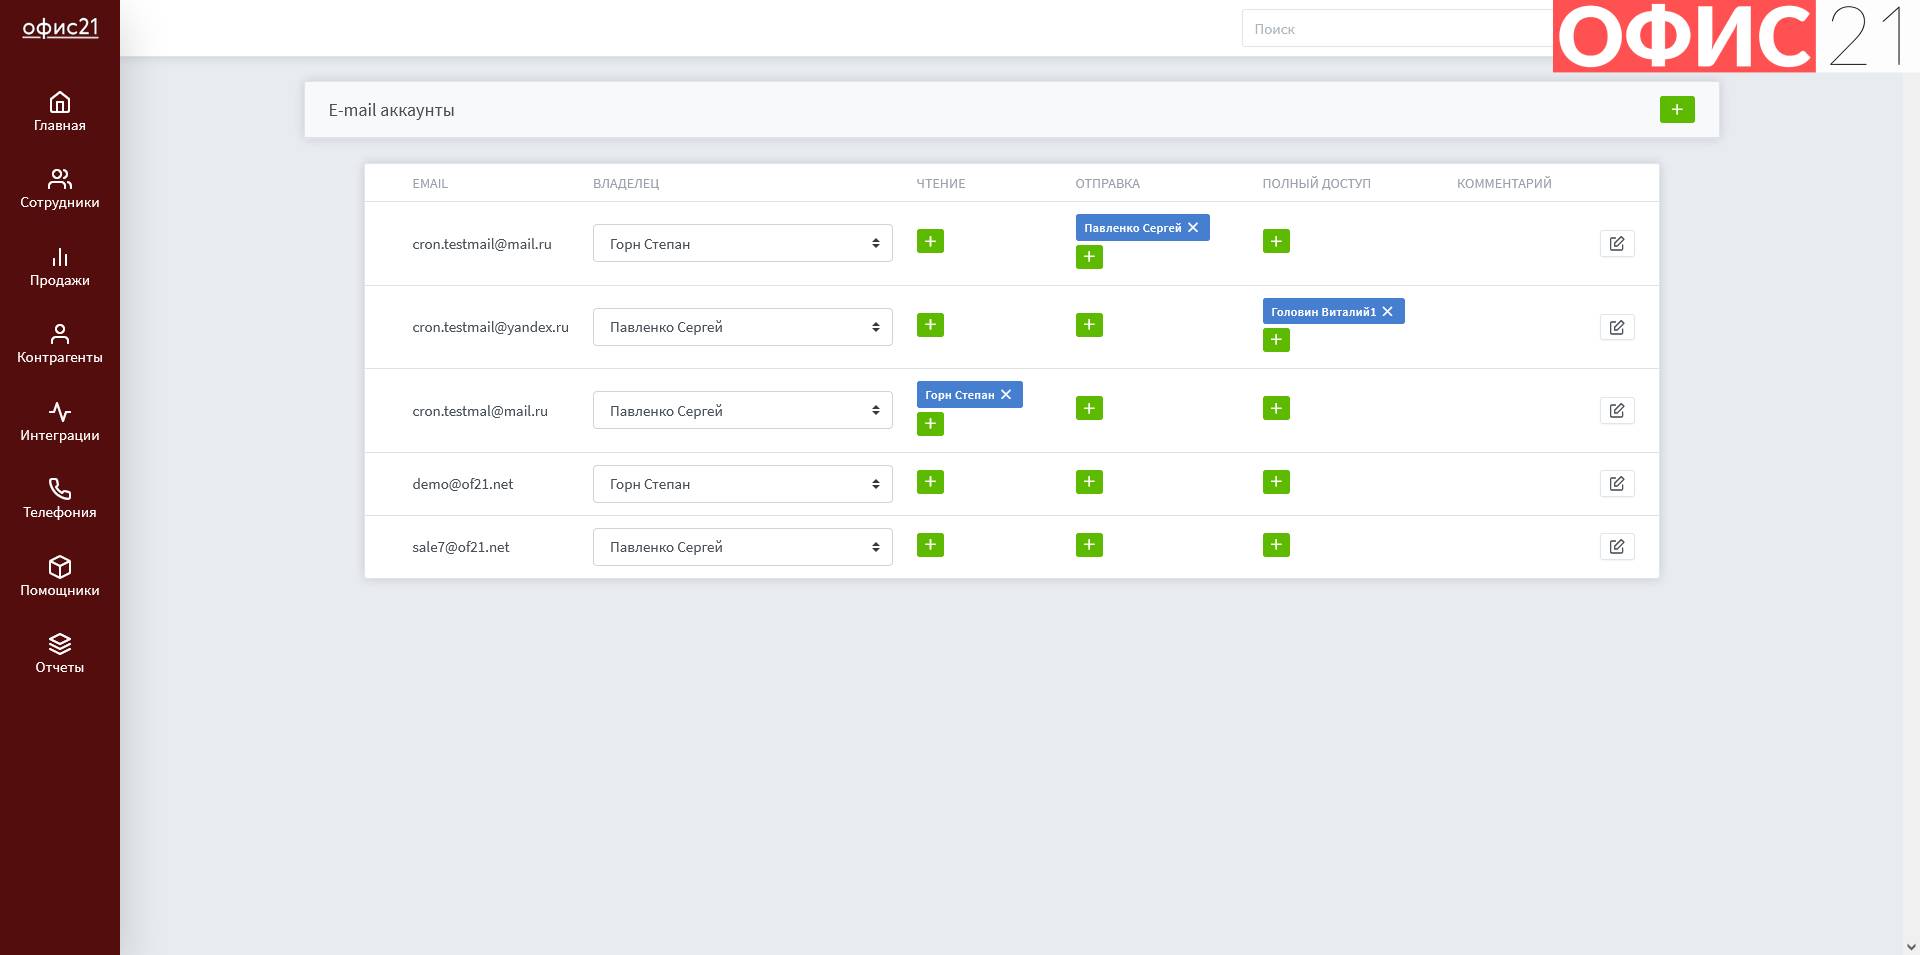Open the Сотрудники section
This screenshot has height=955, width=1920.
[x=60, y=189]
